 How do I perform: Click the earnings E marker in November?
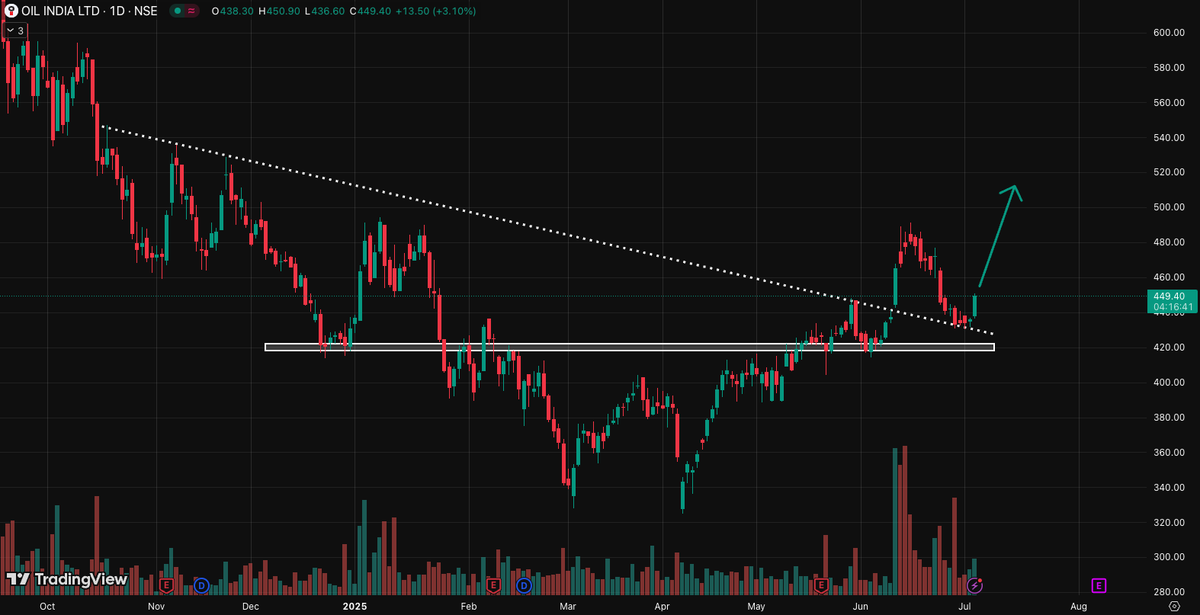166,584
